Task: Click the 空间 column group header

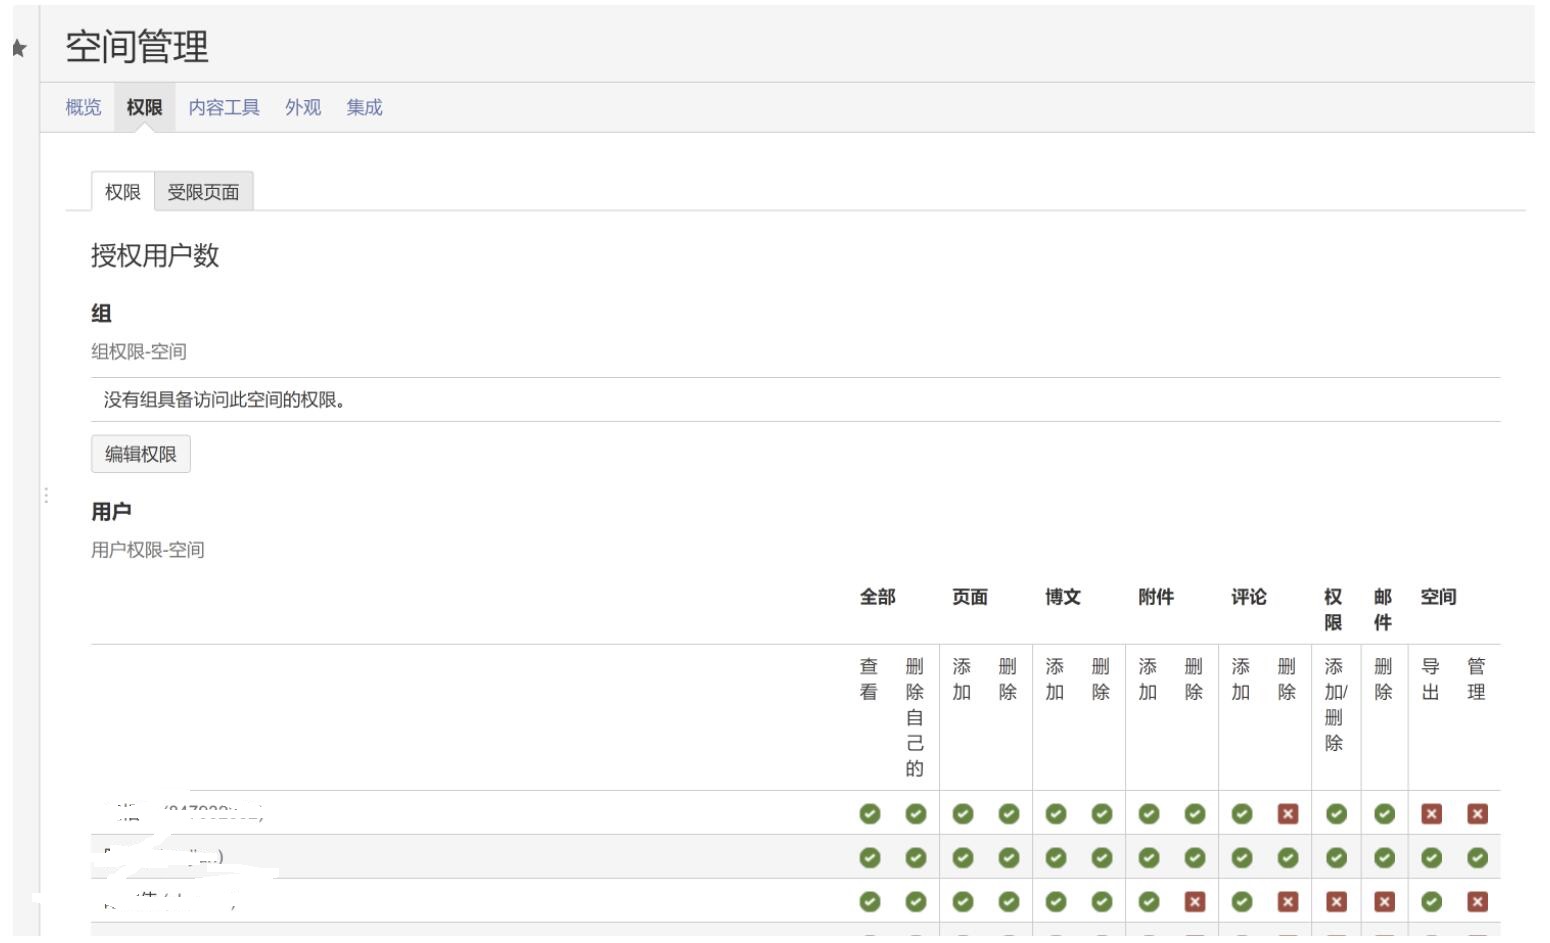Action: [1439, 597]
